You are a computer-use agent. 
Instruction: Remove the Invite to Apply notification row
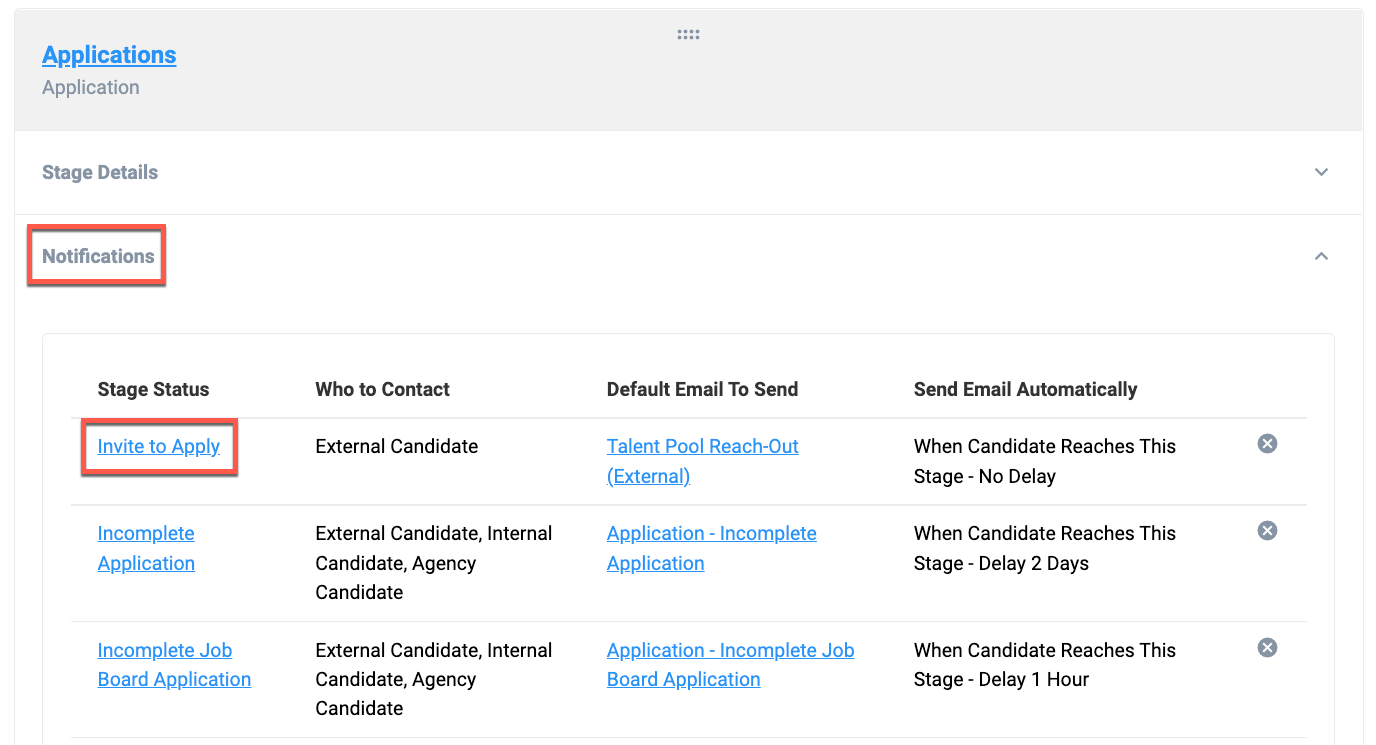click(1267, 444)
